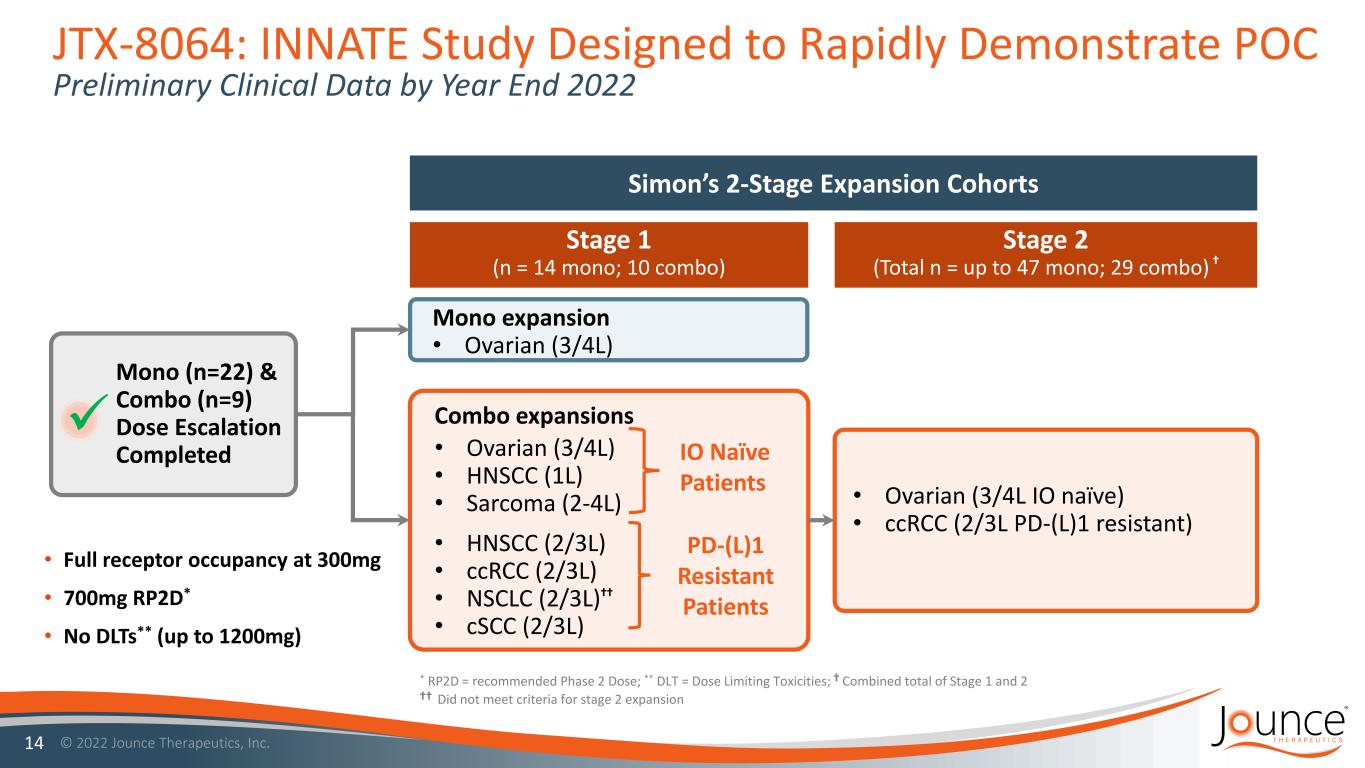Click the 'Simon's 2-Stage Expansion Cohorts' banner
This screenshot has width=1365, height=768.
click(833, 183)
